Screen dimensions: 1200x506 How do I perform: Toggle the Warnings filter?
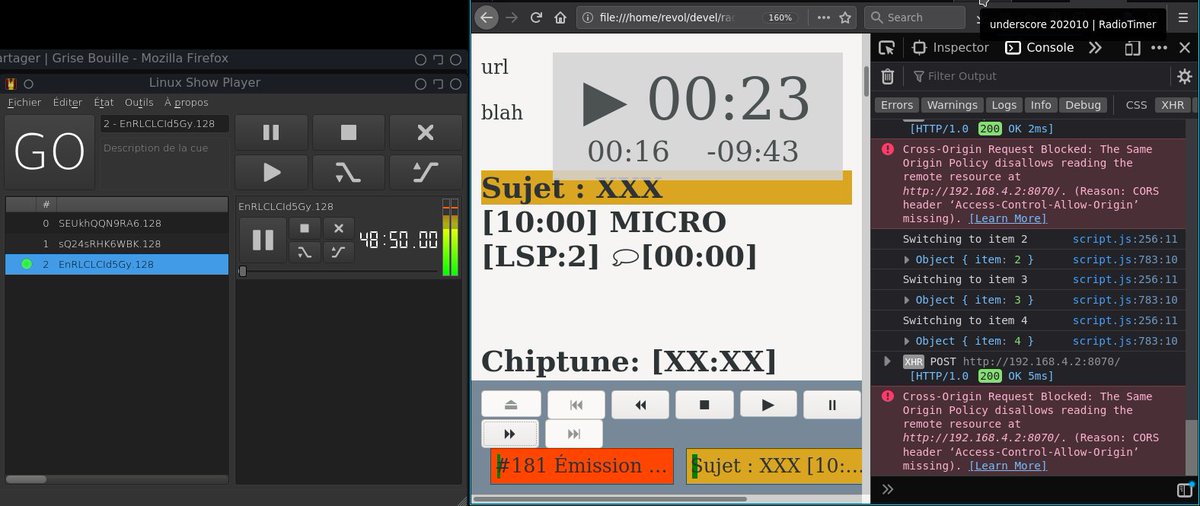952,105
